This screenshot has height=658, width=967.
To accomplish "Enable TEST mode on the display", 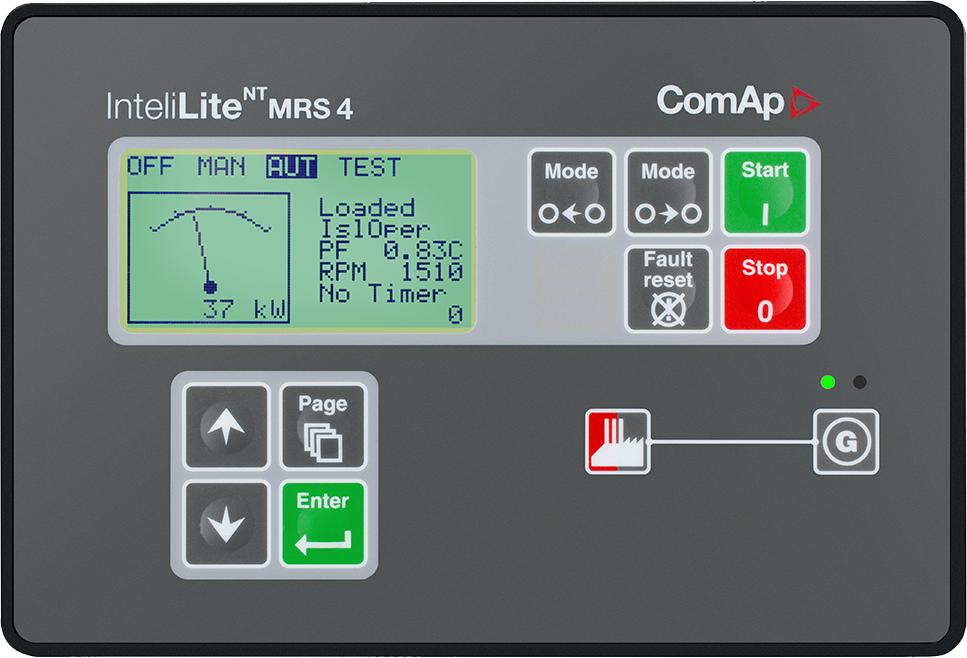I will pyautogui.click(x=370, y=167).
